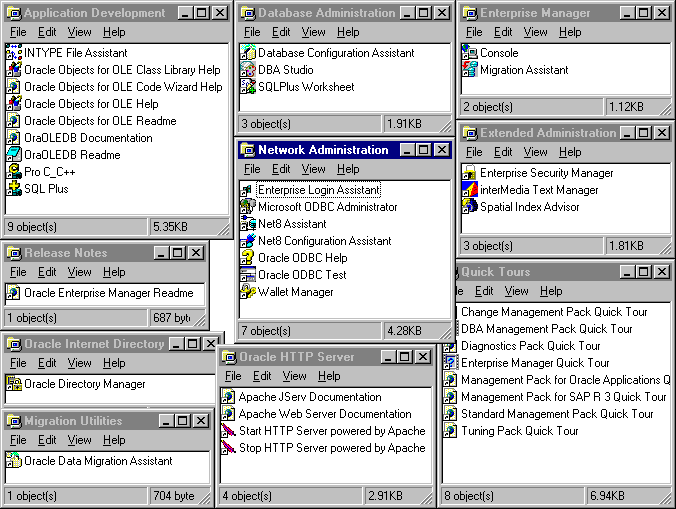The image size is (676, 509).
Task: Select Apache Web Server Documentation label
Action: coord(325,414)
